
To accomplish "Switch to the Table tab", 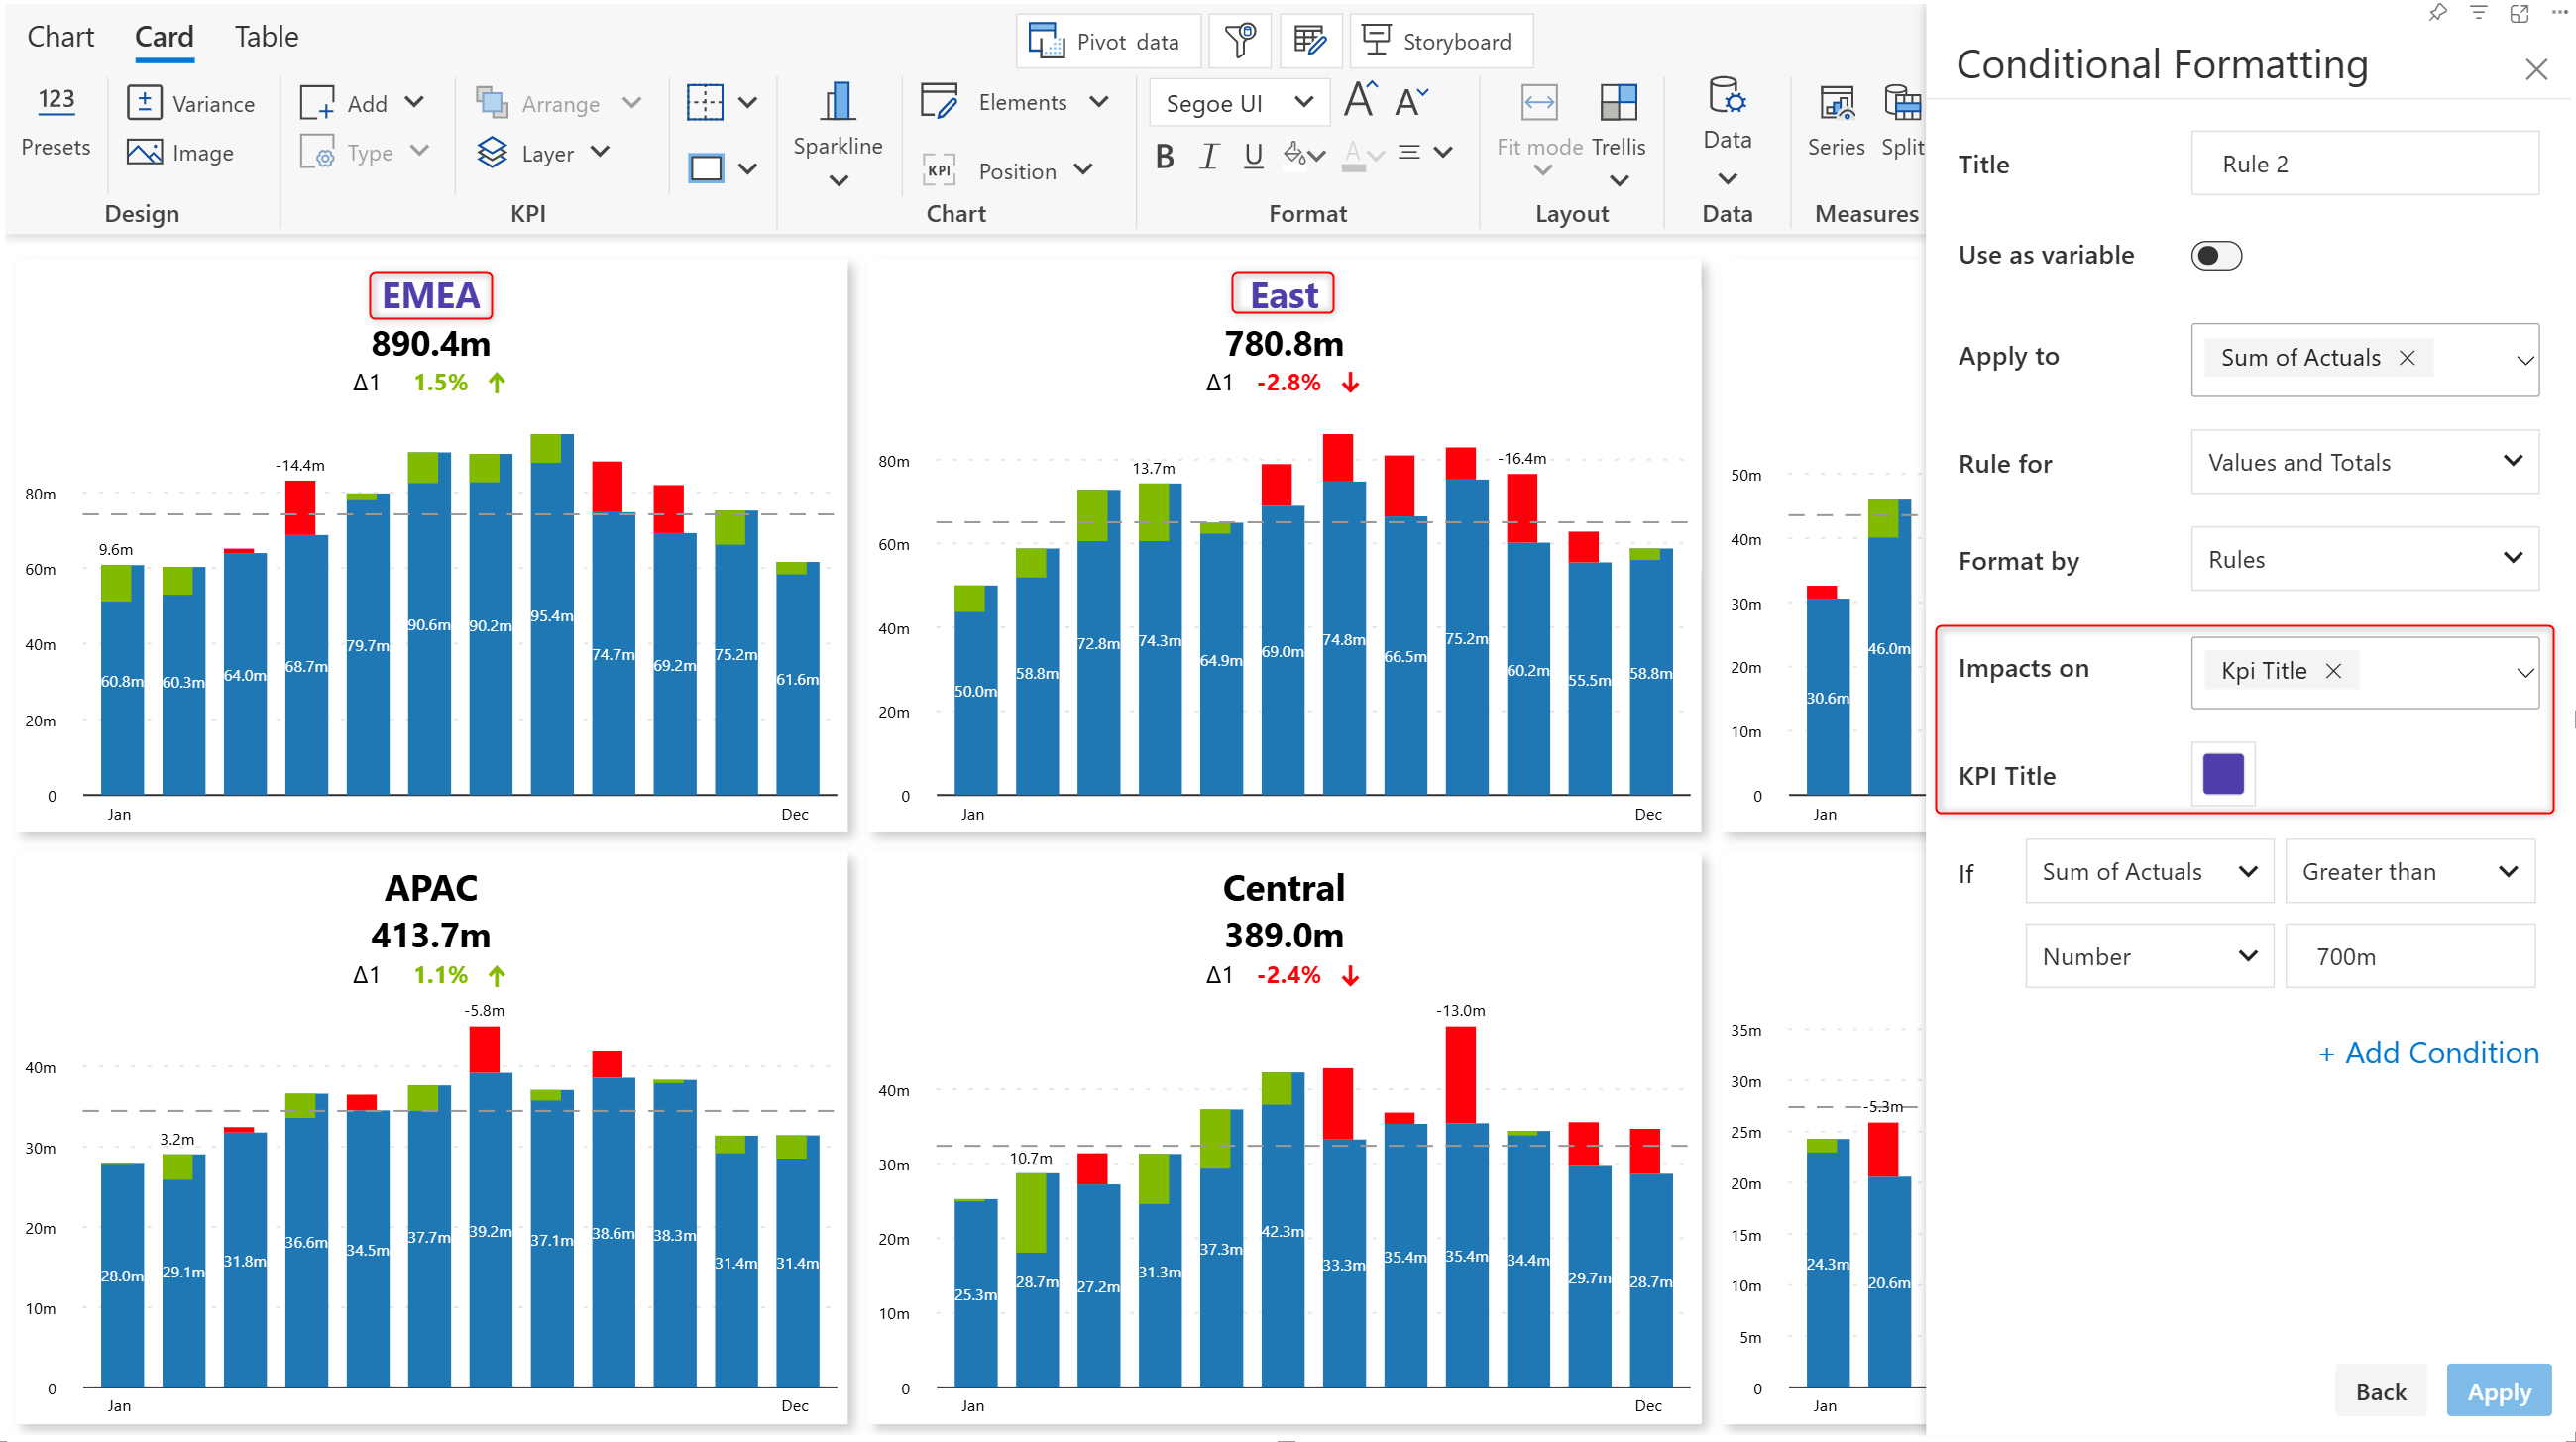I will [266, 37].
